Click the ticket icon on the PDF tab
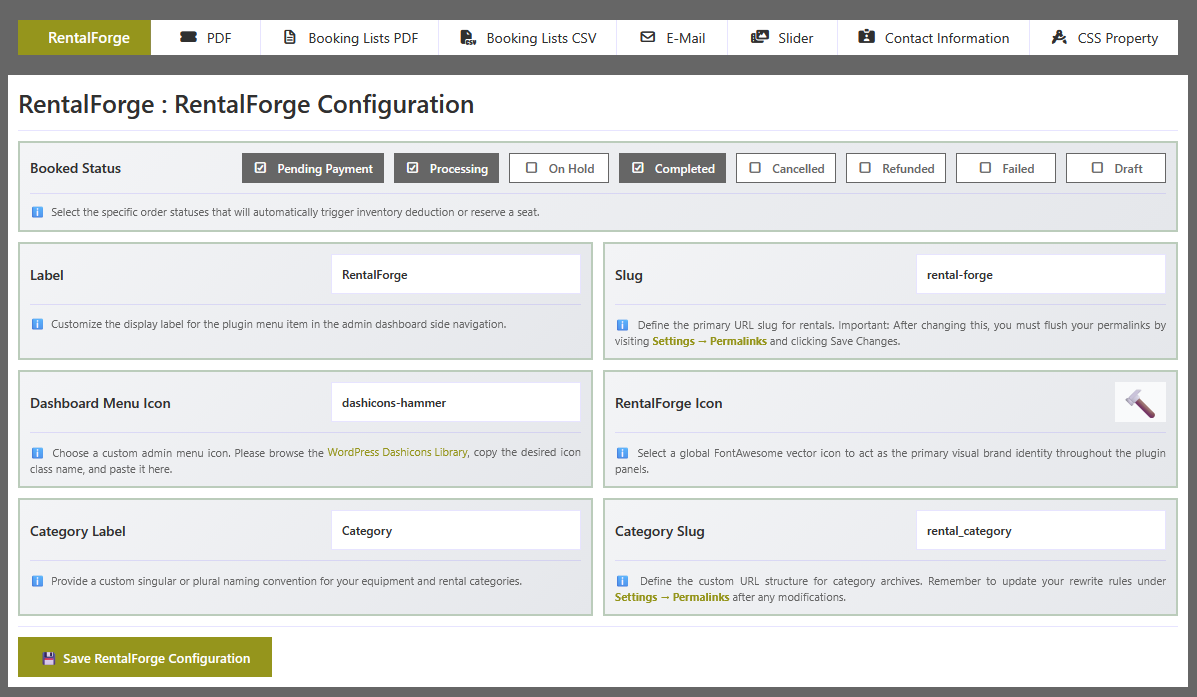The image size is (1197, 697). pos(189,37)
